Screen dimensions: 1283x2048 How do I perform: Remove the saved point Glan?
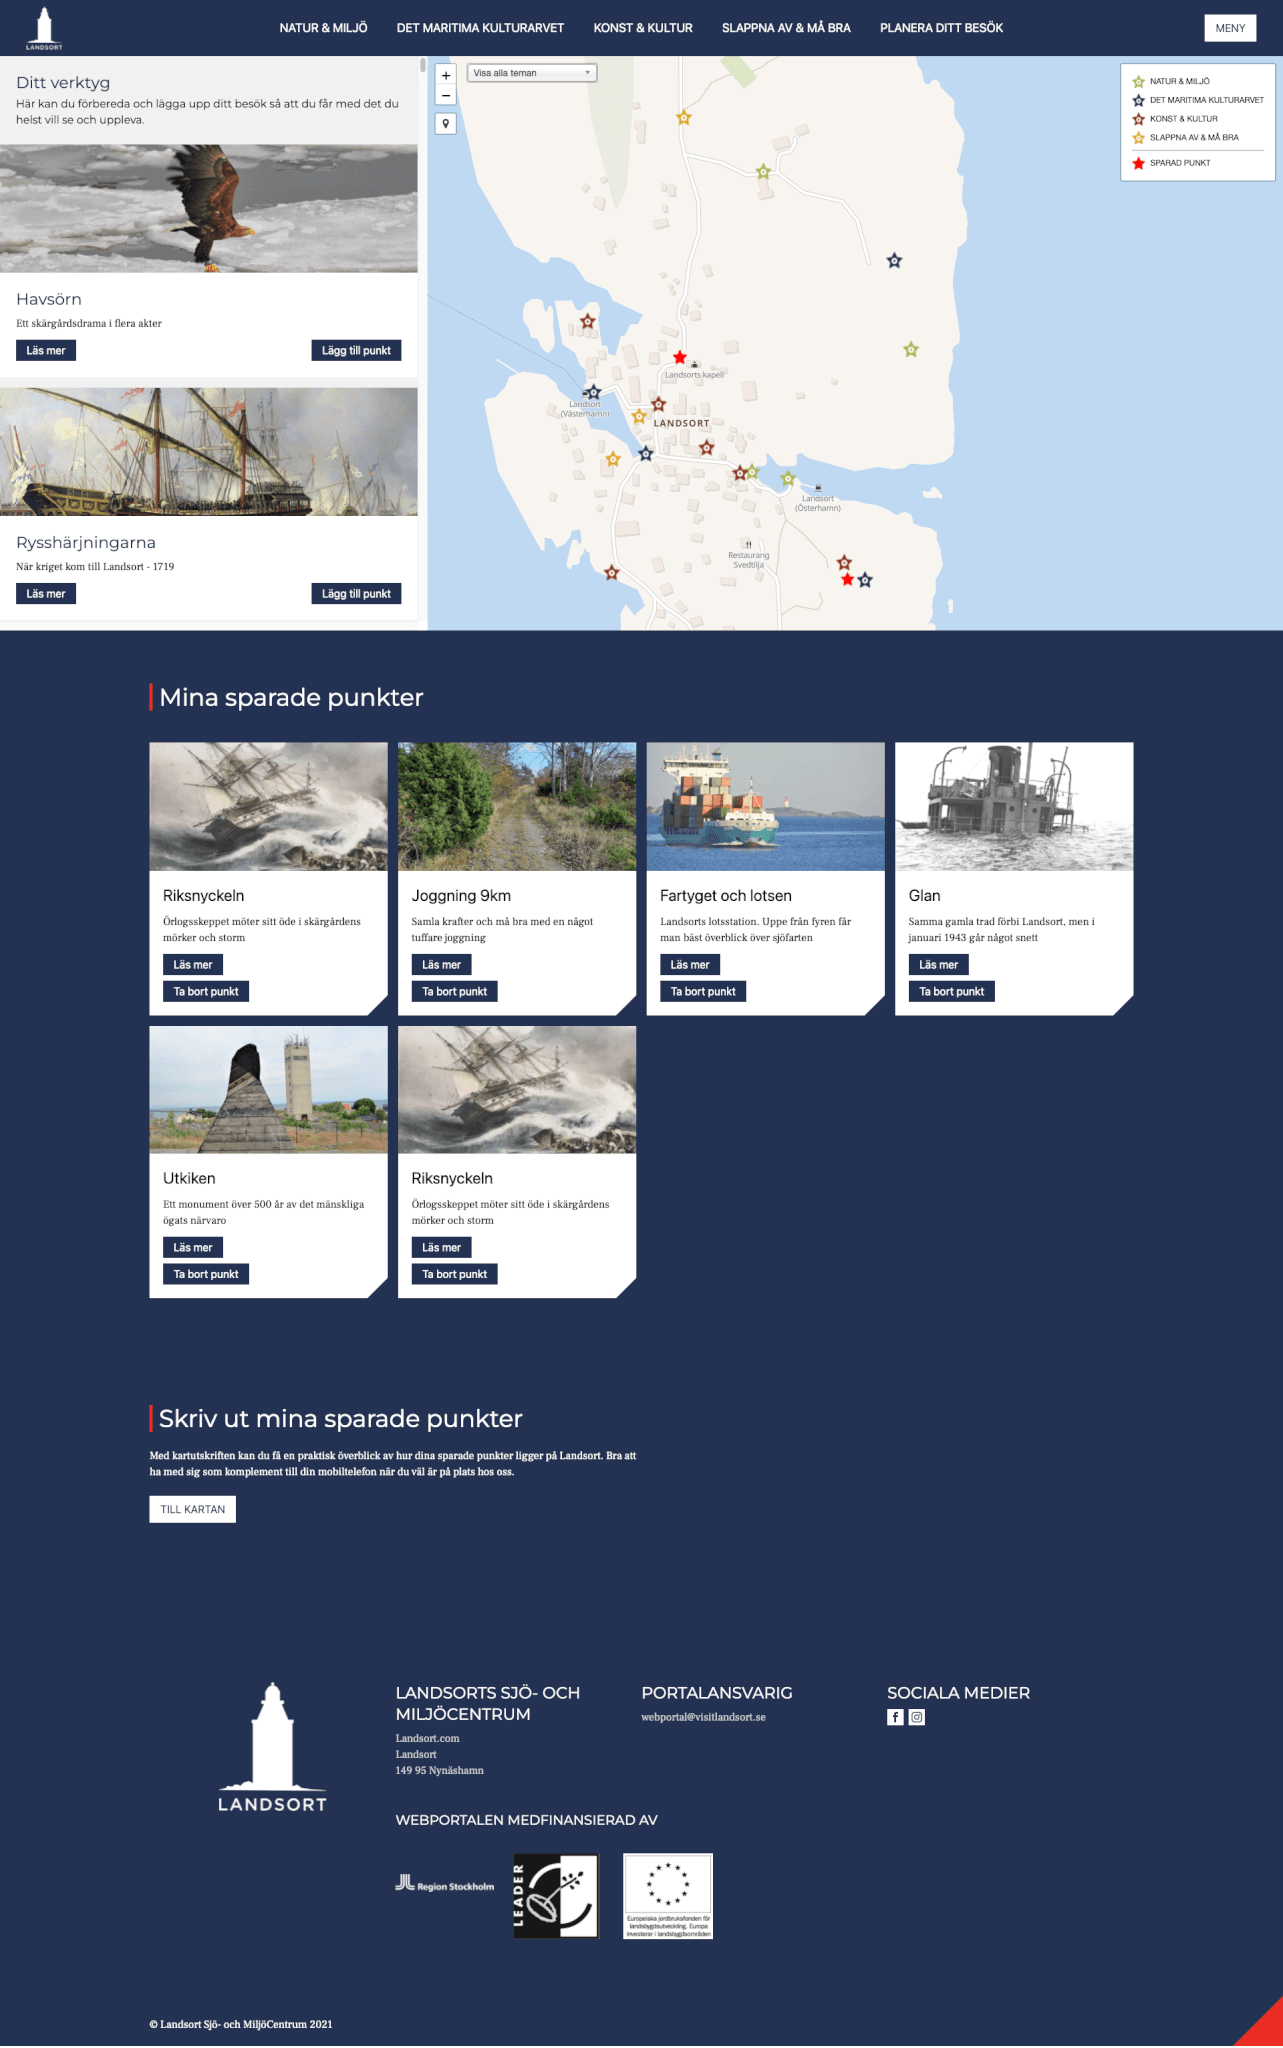coord(951,992)
